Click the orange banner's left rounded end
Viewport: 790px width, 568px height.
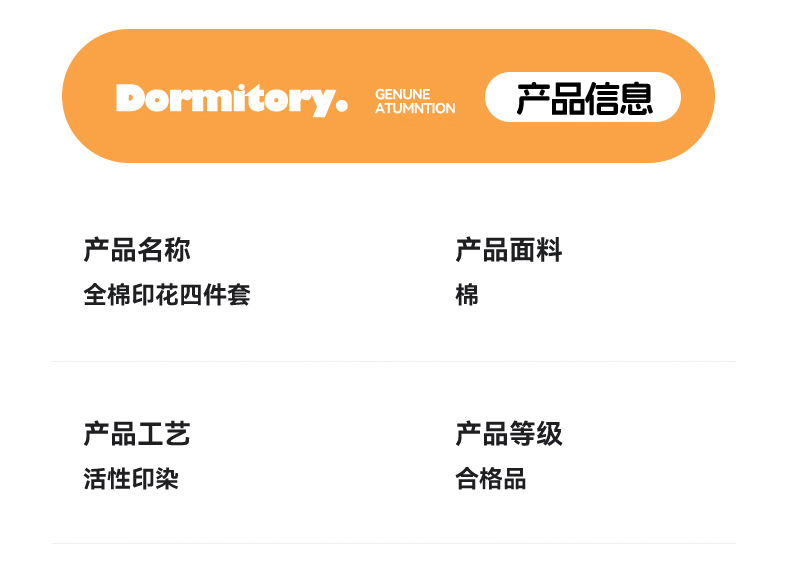(88, 97)
